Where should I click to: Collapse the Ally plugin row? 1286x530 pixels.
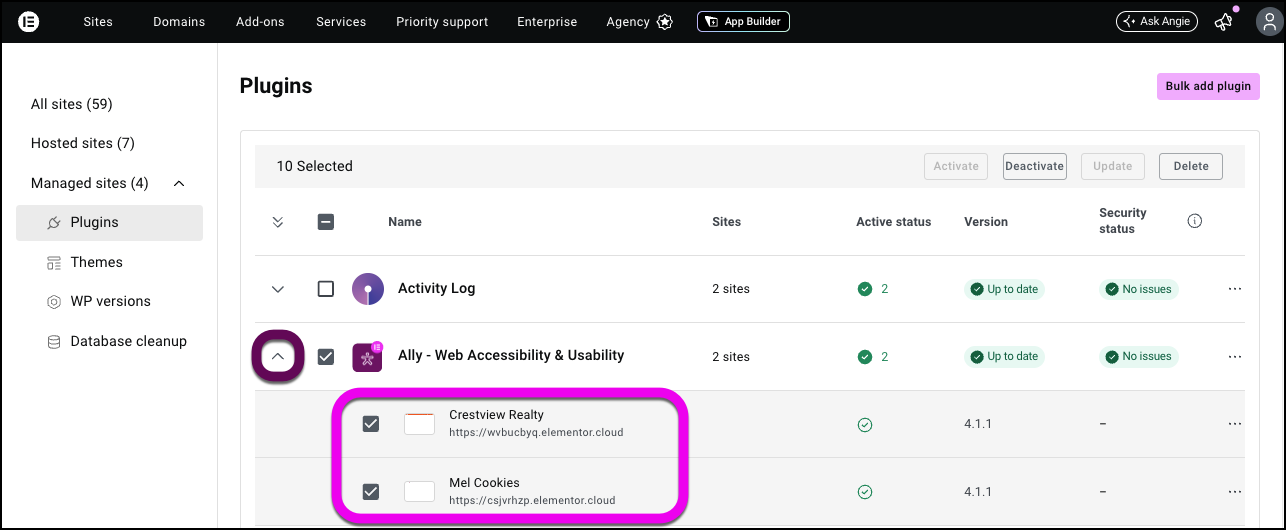(279, 355)
